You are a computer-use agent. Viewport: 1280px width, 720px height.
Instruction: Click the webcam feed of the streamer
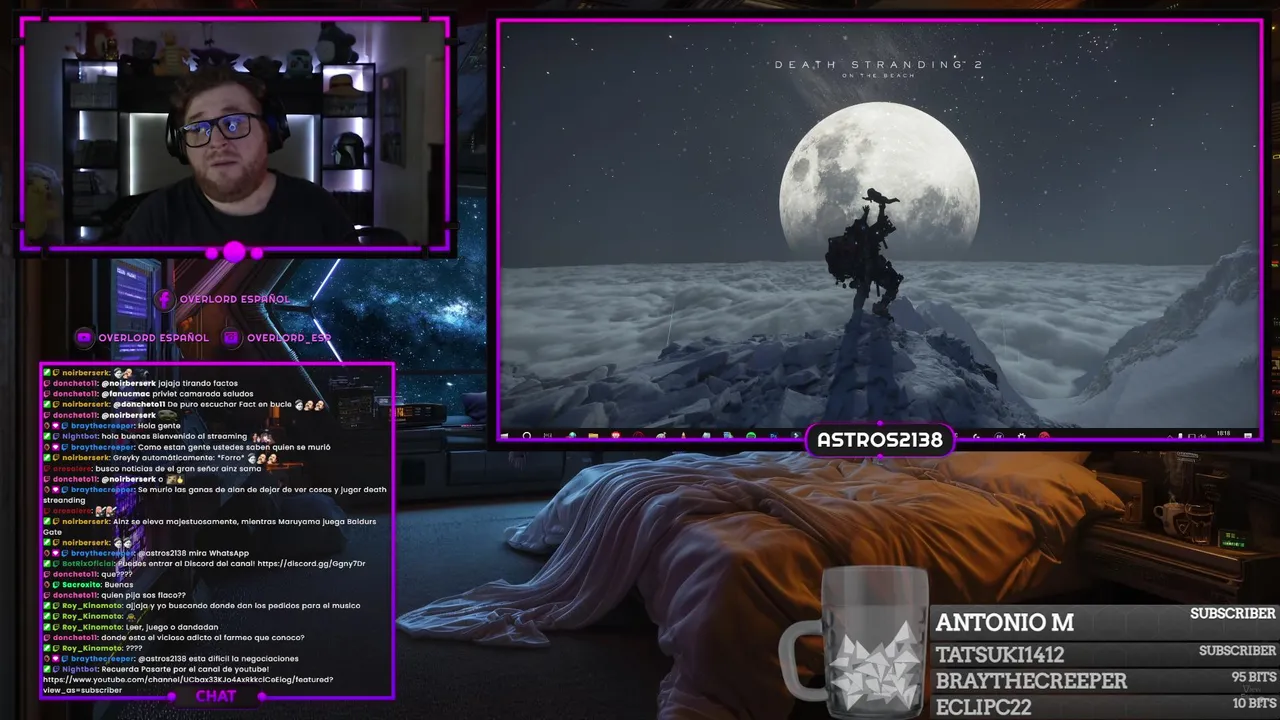[233, 132]
